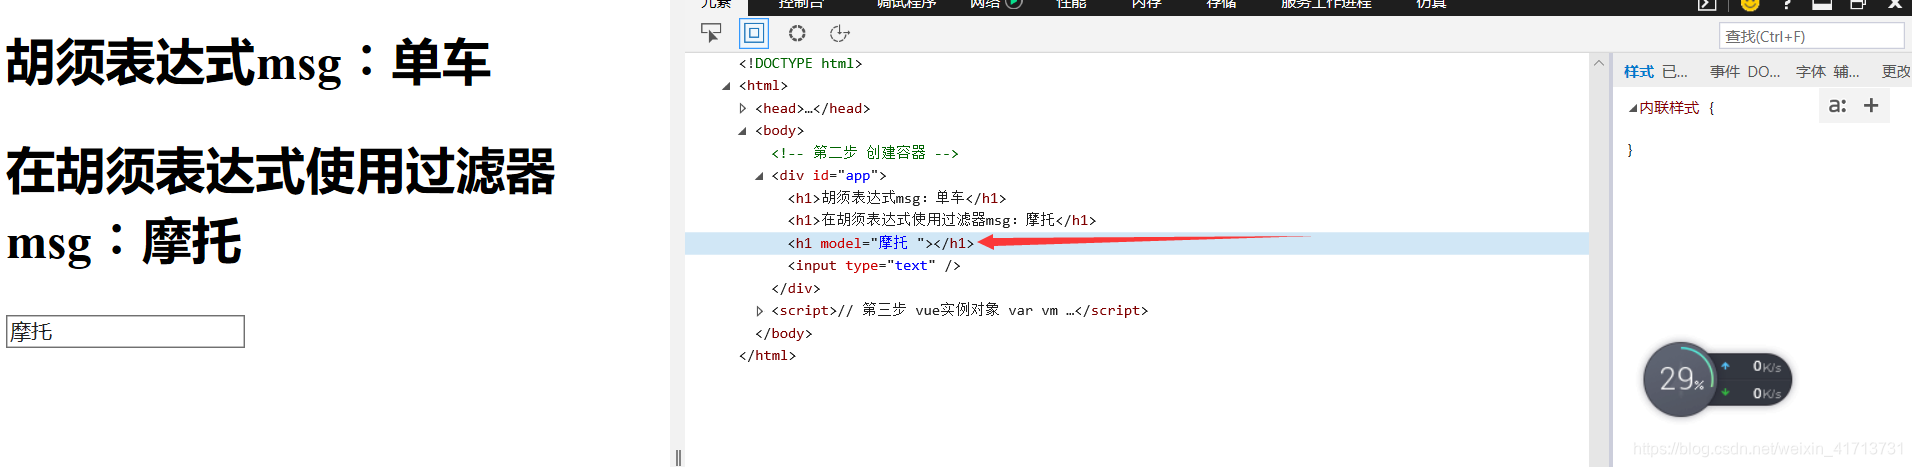Screen dimensions: 1912x467
Task: Open the 服务工作进程 tab
Action: tap(1326, 4)
